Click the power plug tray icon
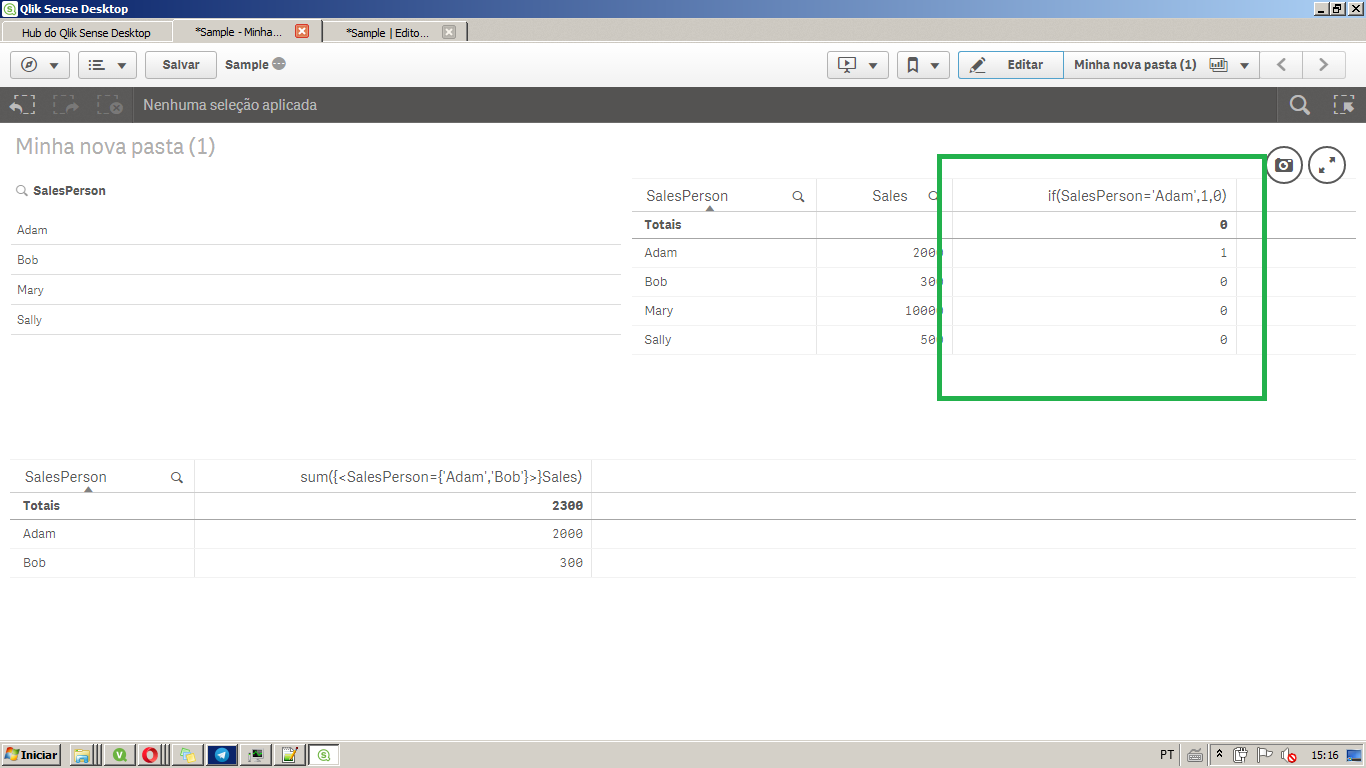This screenshot has width=1366, height=768. (1241, 755)
